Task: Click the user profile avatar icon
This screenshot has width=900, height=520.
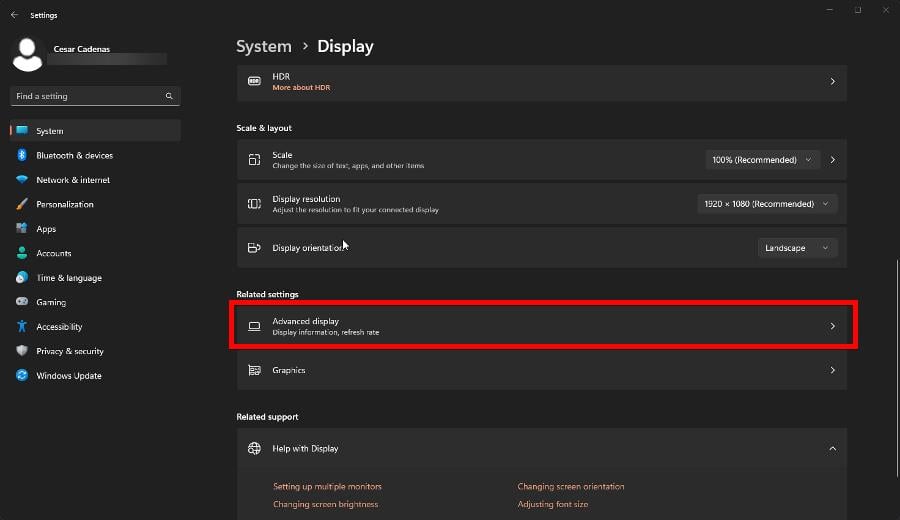Action: coord(27,55)
